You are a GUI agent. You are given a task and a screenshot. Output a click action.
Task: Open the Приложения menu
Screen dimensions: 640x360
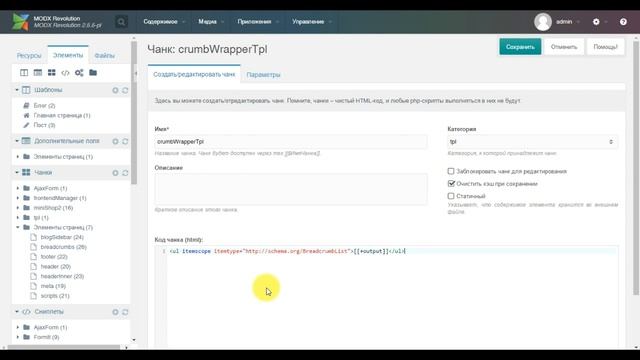[x=258, y=22]
